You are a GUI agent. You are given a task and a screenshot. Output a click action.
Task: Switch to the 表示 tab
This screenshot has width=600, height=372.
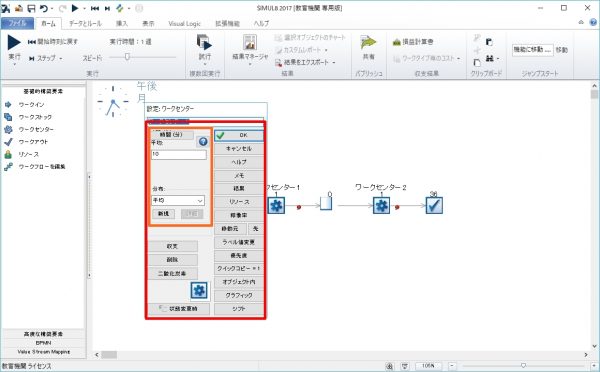click(148, 23)
